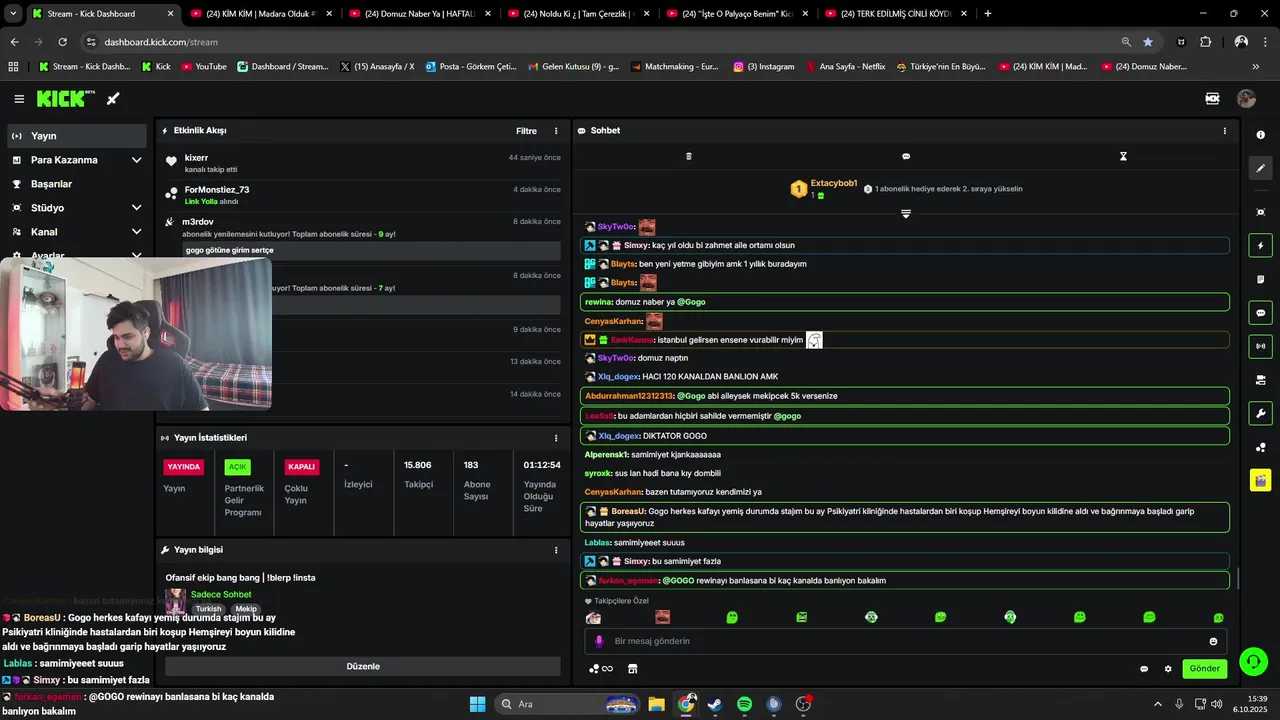Click the KAPALI multistream badge
The height and width of the screenshot is (720, 1280).
point(301,467)
